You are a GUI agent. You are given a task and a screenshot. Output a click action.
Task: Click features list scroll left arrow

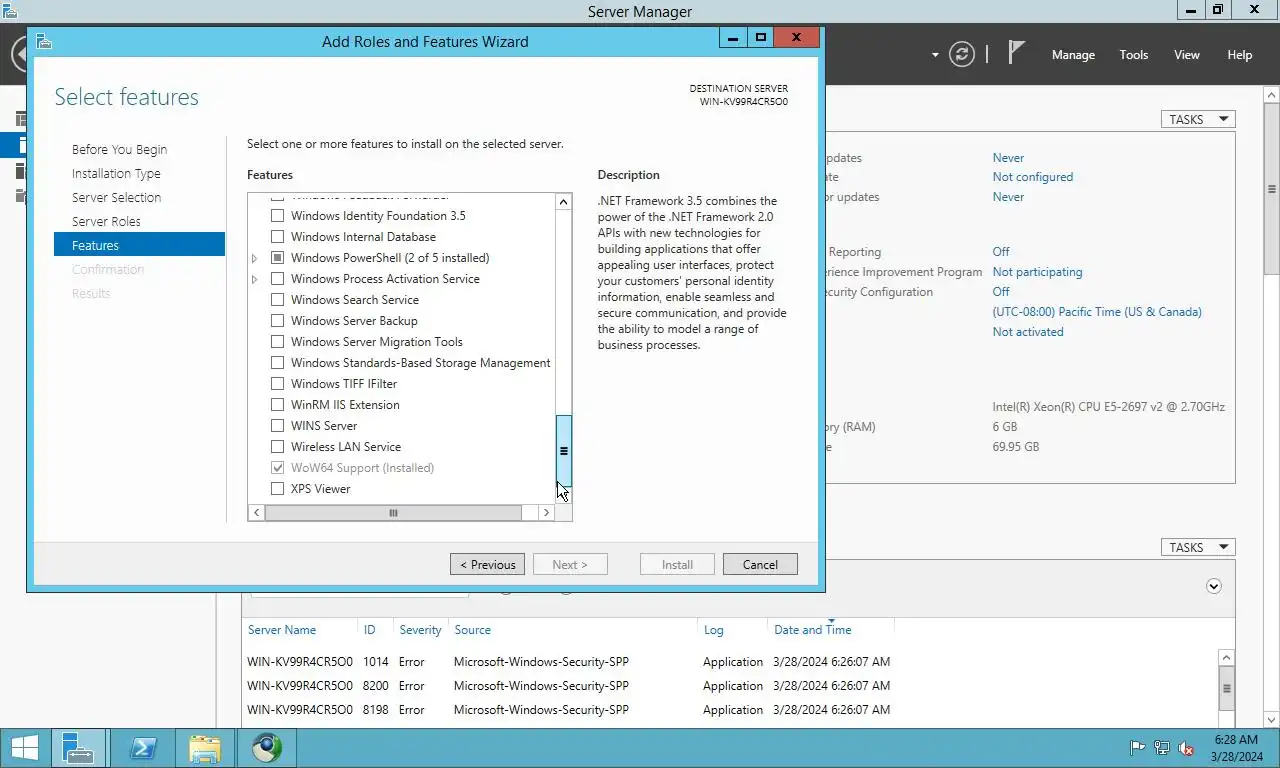pos(256,513)
